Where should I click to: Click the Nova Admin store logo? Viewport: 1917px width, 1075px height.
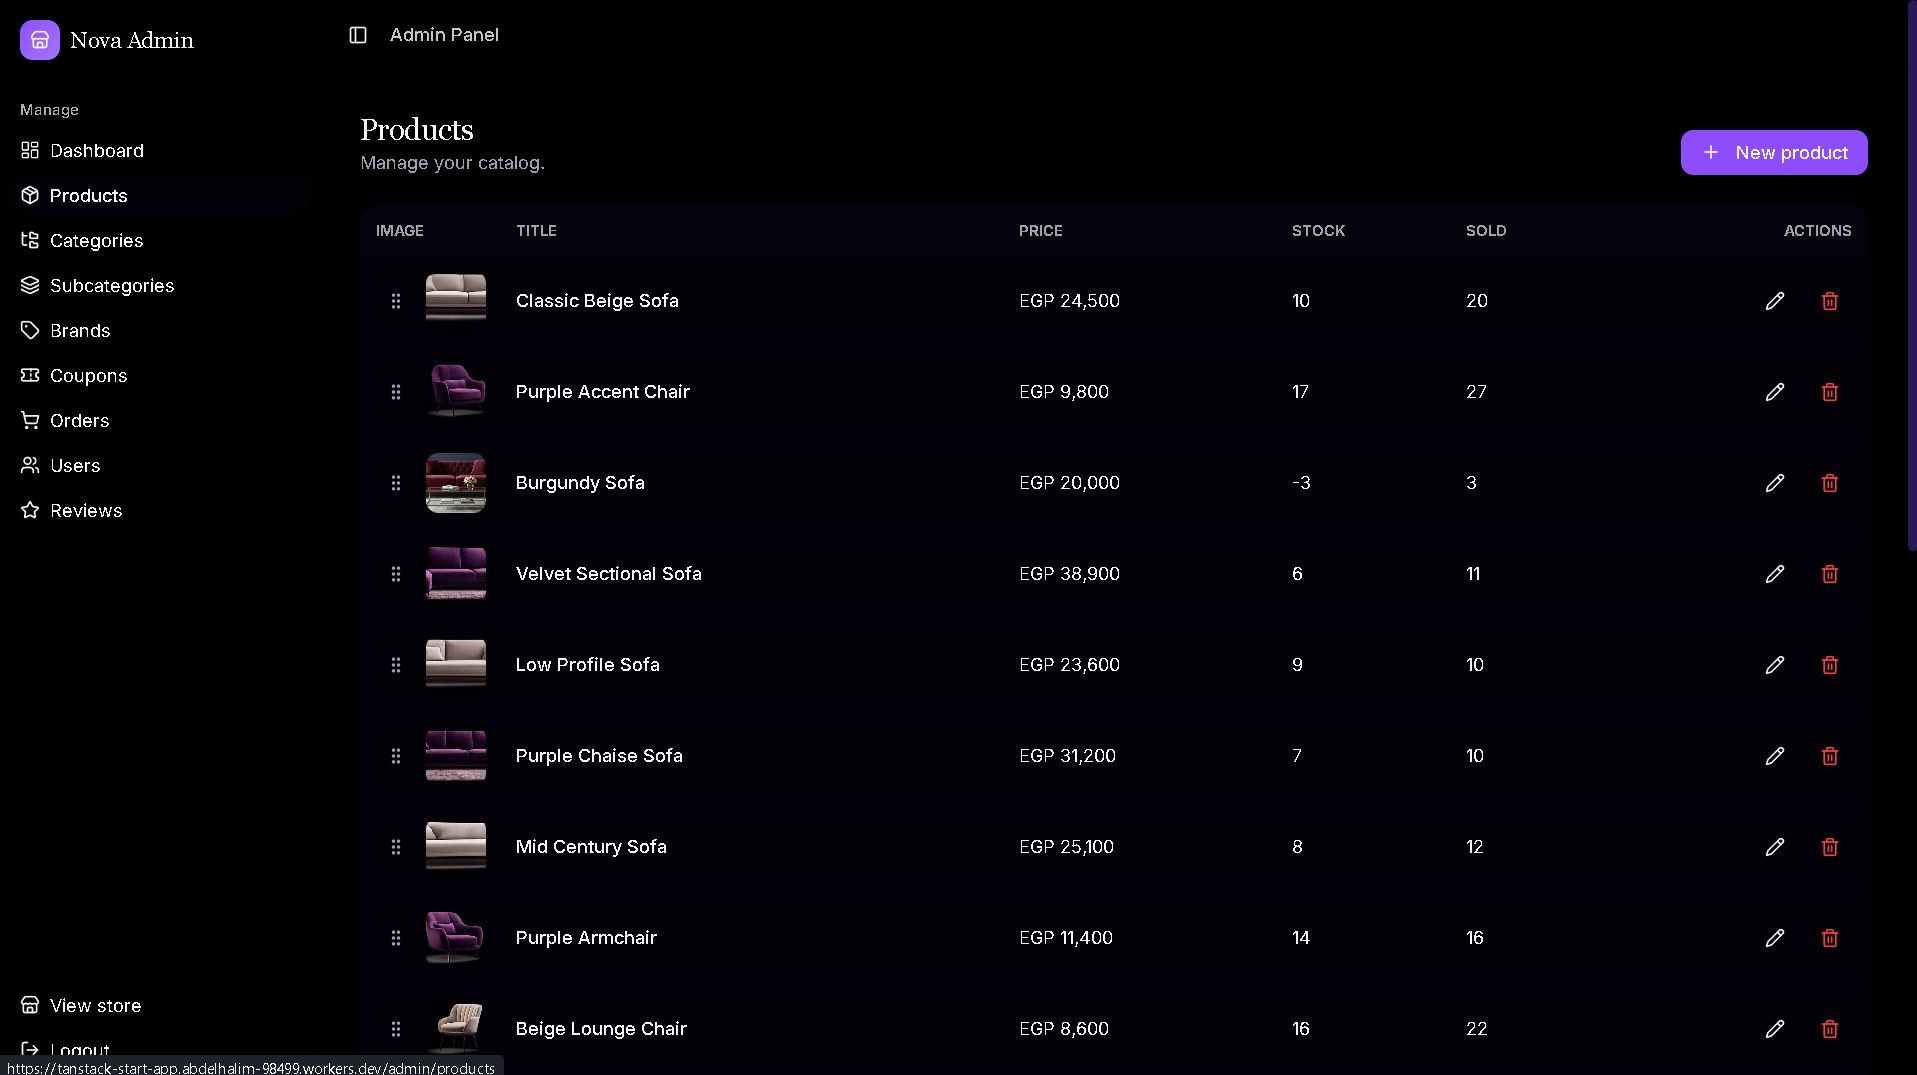[40, 40]
